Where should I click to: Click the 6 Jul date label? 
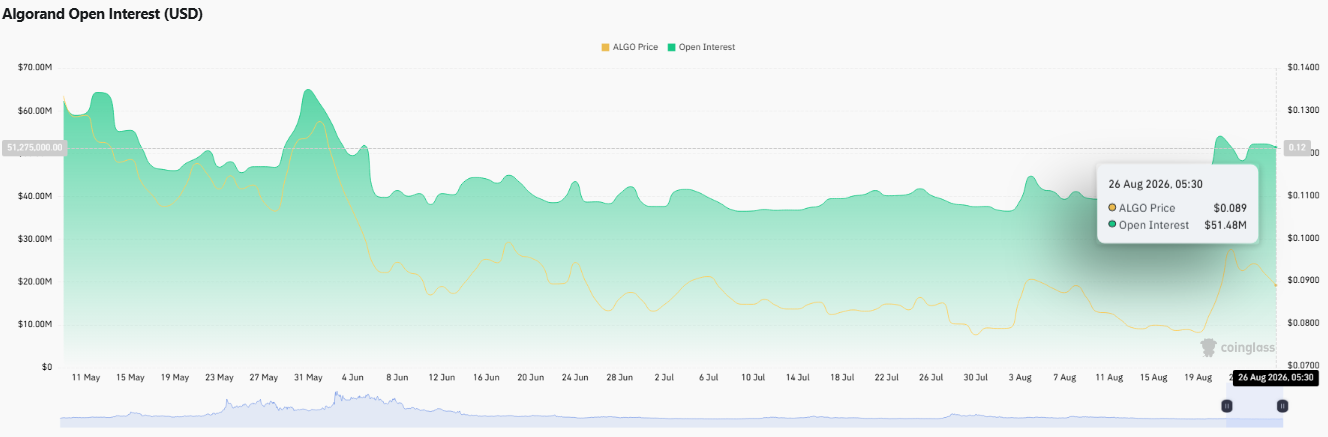coord(709,378)
